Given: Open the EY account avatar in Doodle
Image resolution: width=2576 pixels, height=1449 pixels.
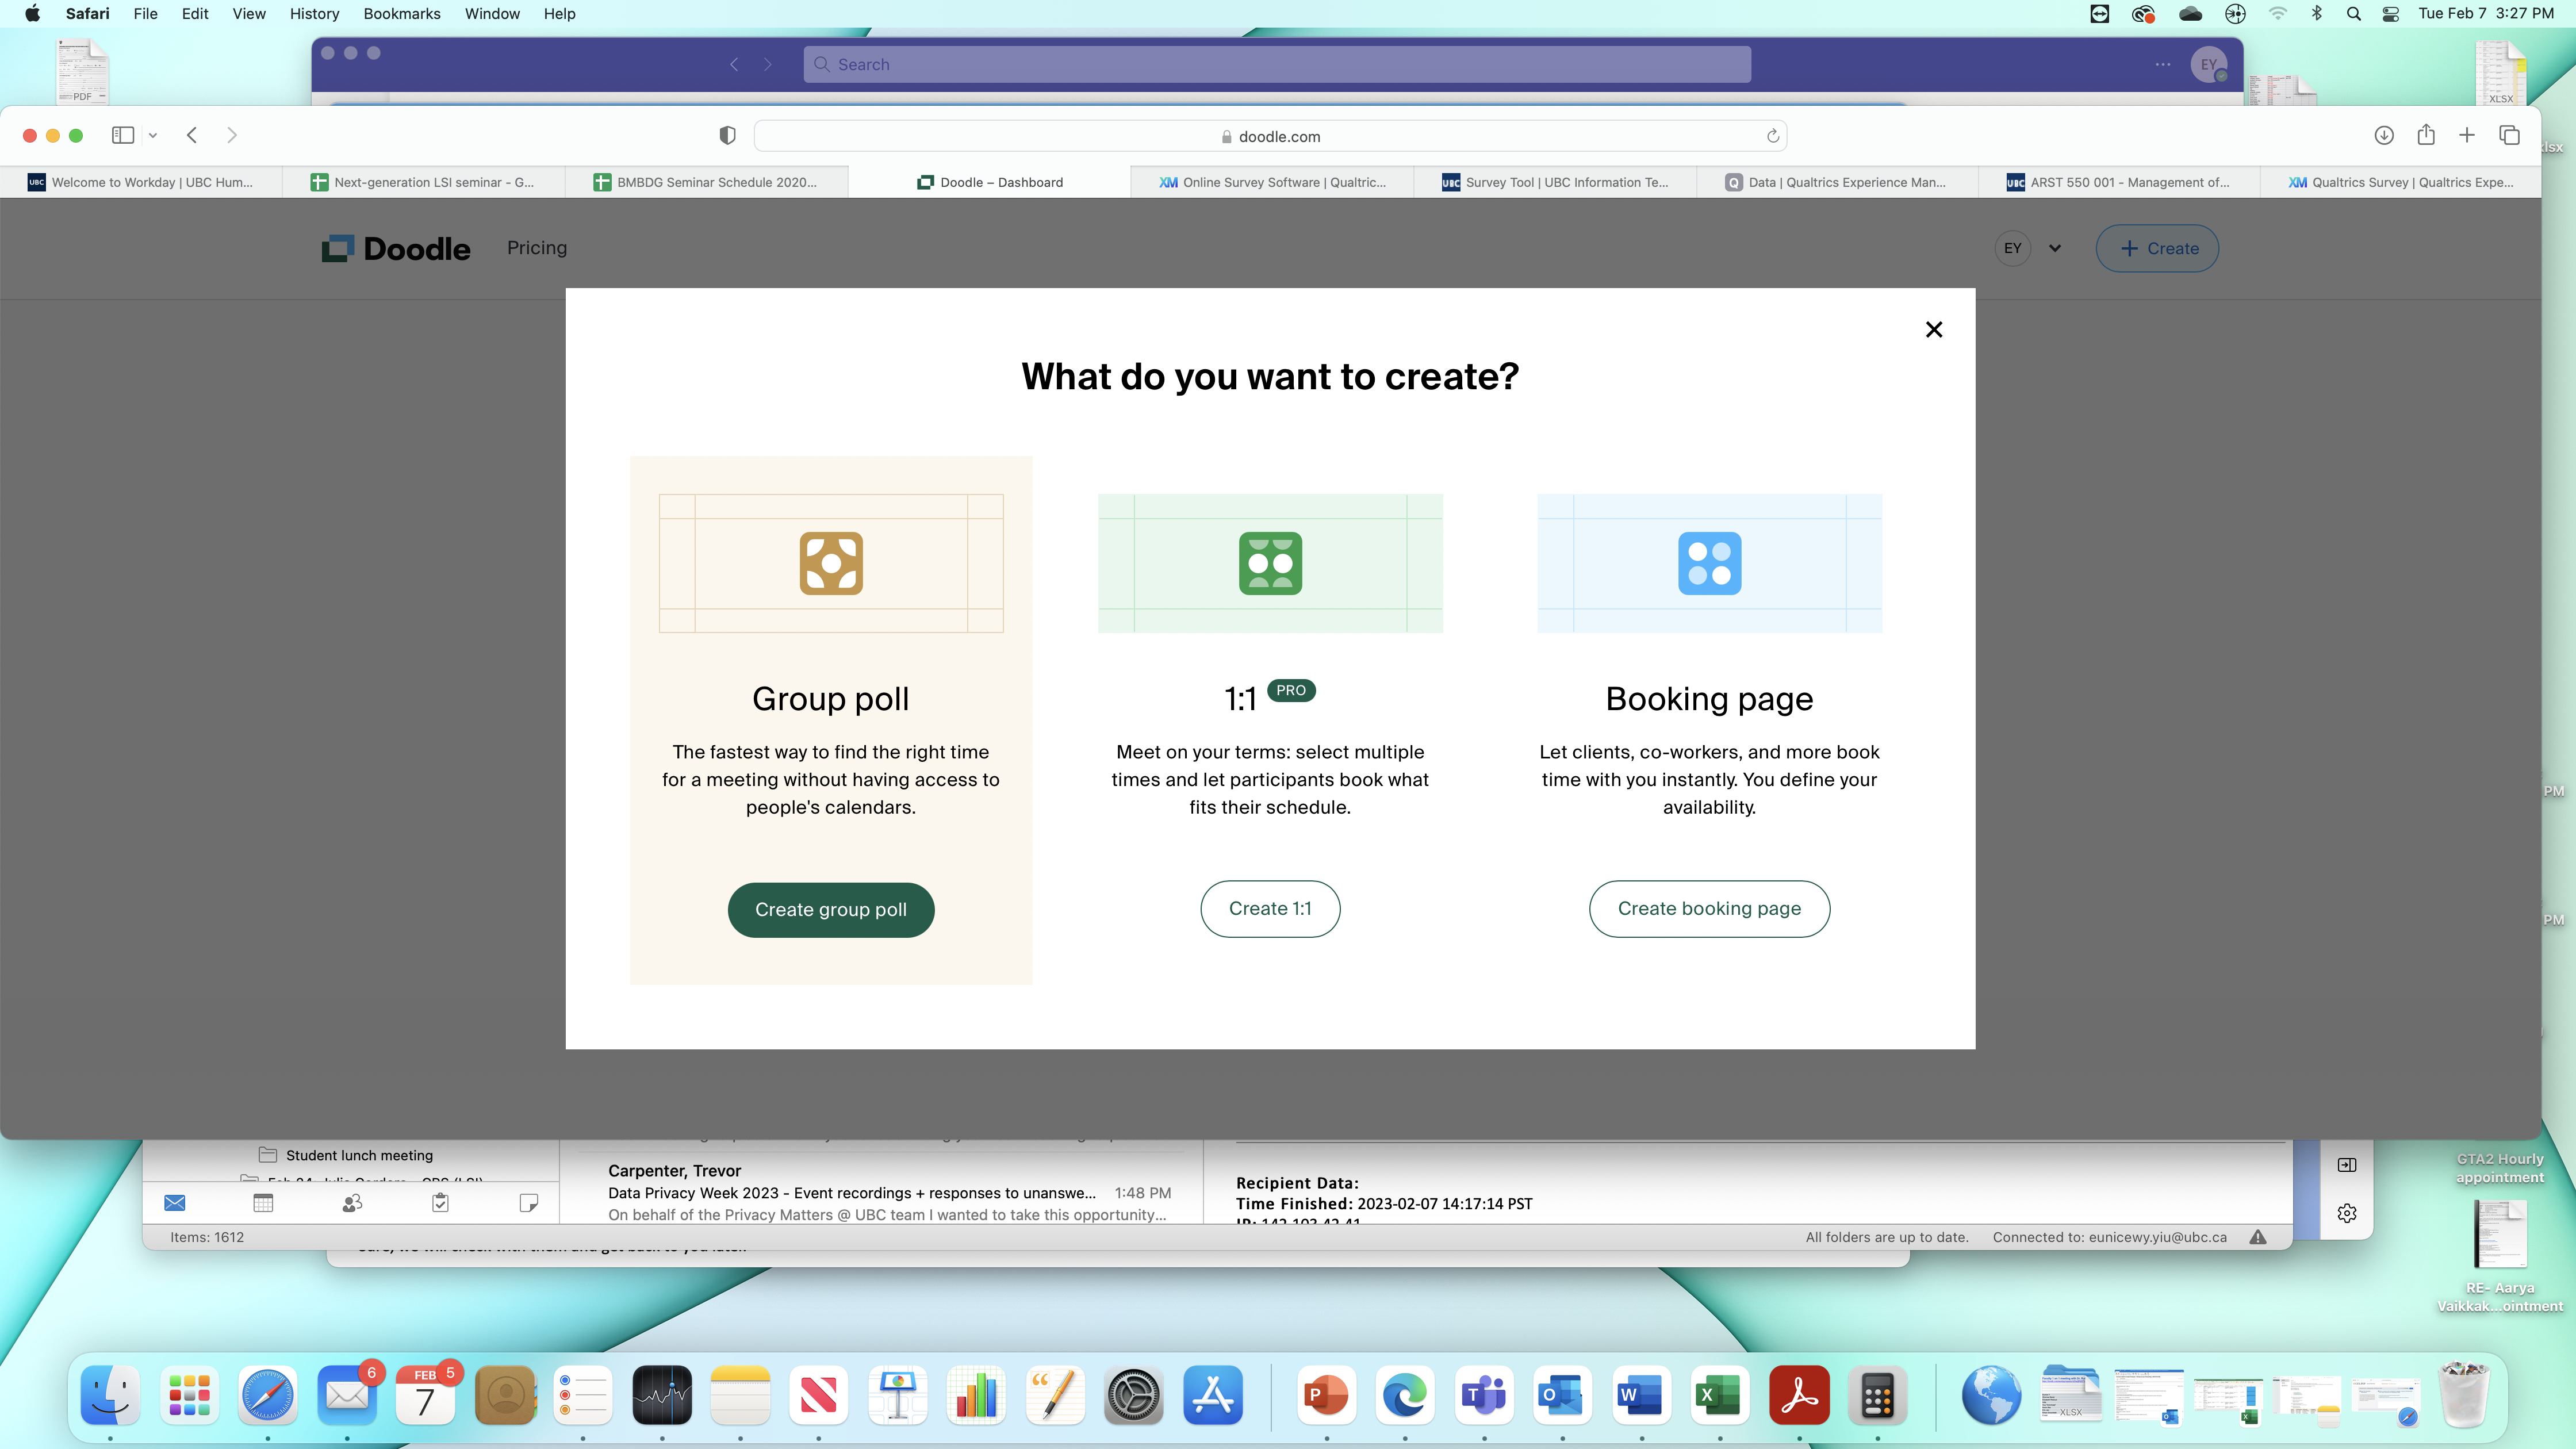Looking at the screenshot, I should coord(2012,248).
